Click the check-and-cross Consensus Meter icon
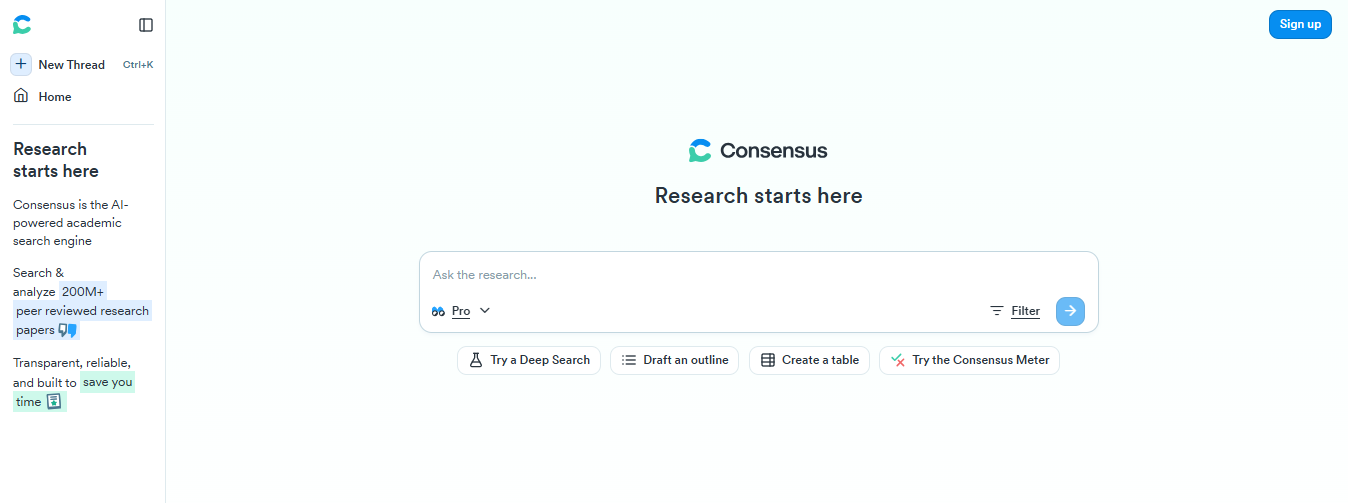This screenshot has height=503, width=1348. pos(898,360)
